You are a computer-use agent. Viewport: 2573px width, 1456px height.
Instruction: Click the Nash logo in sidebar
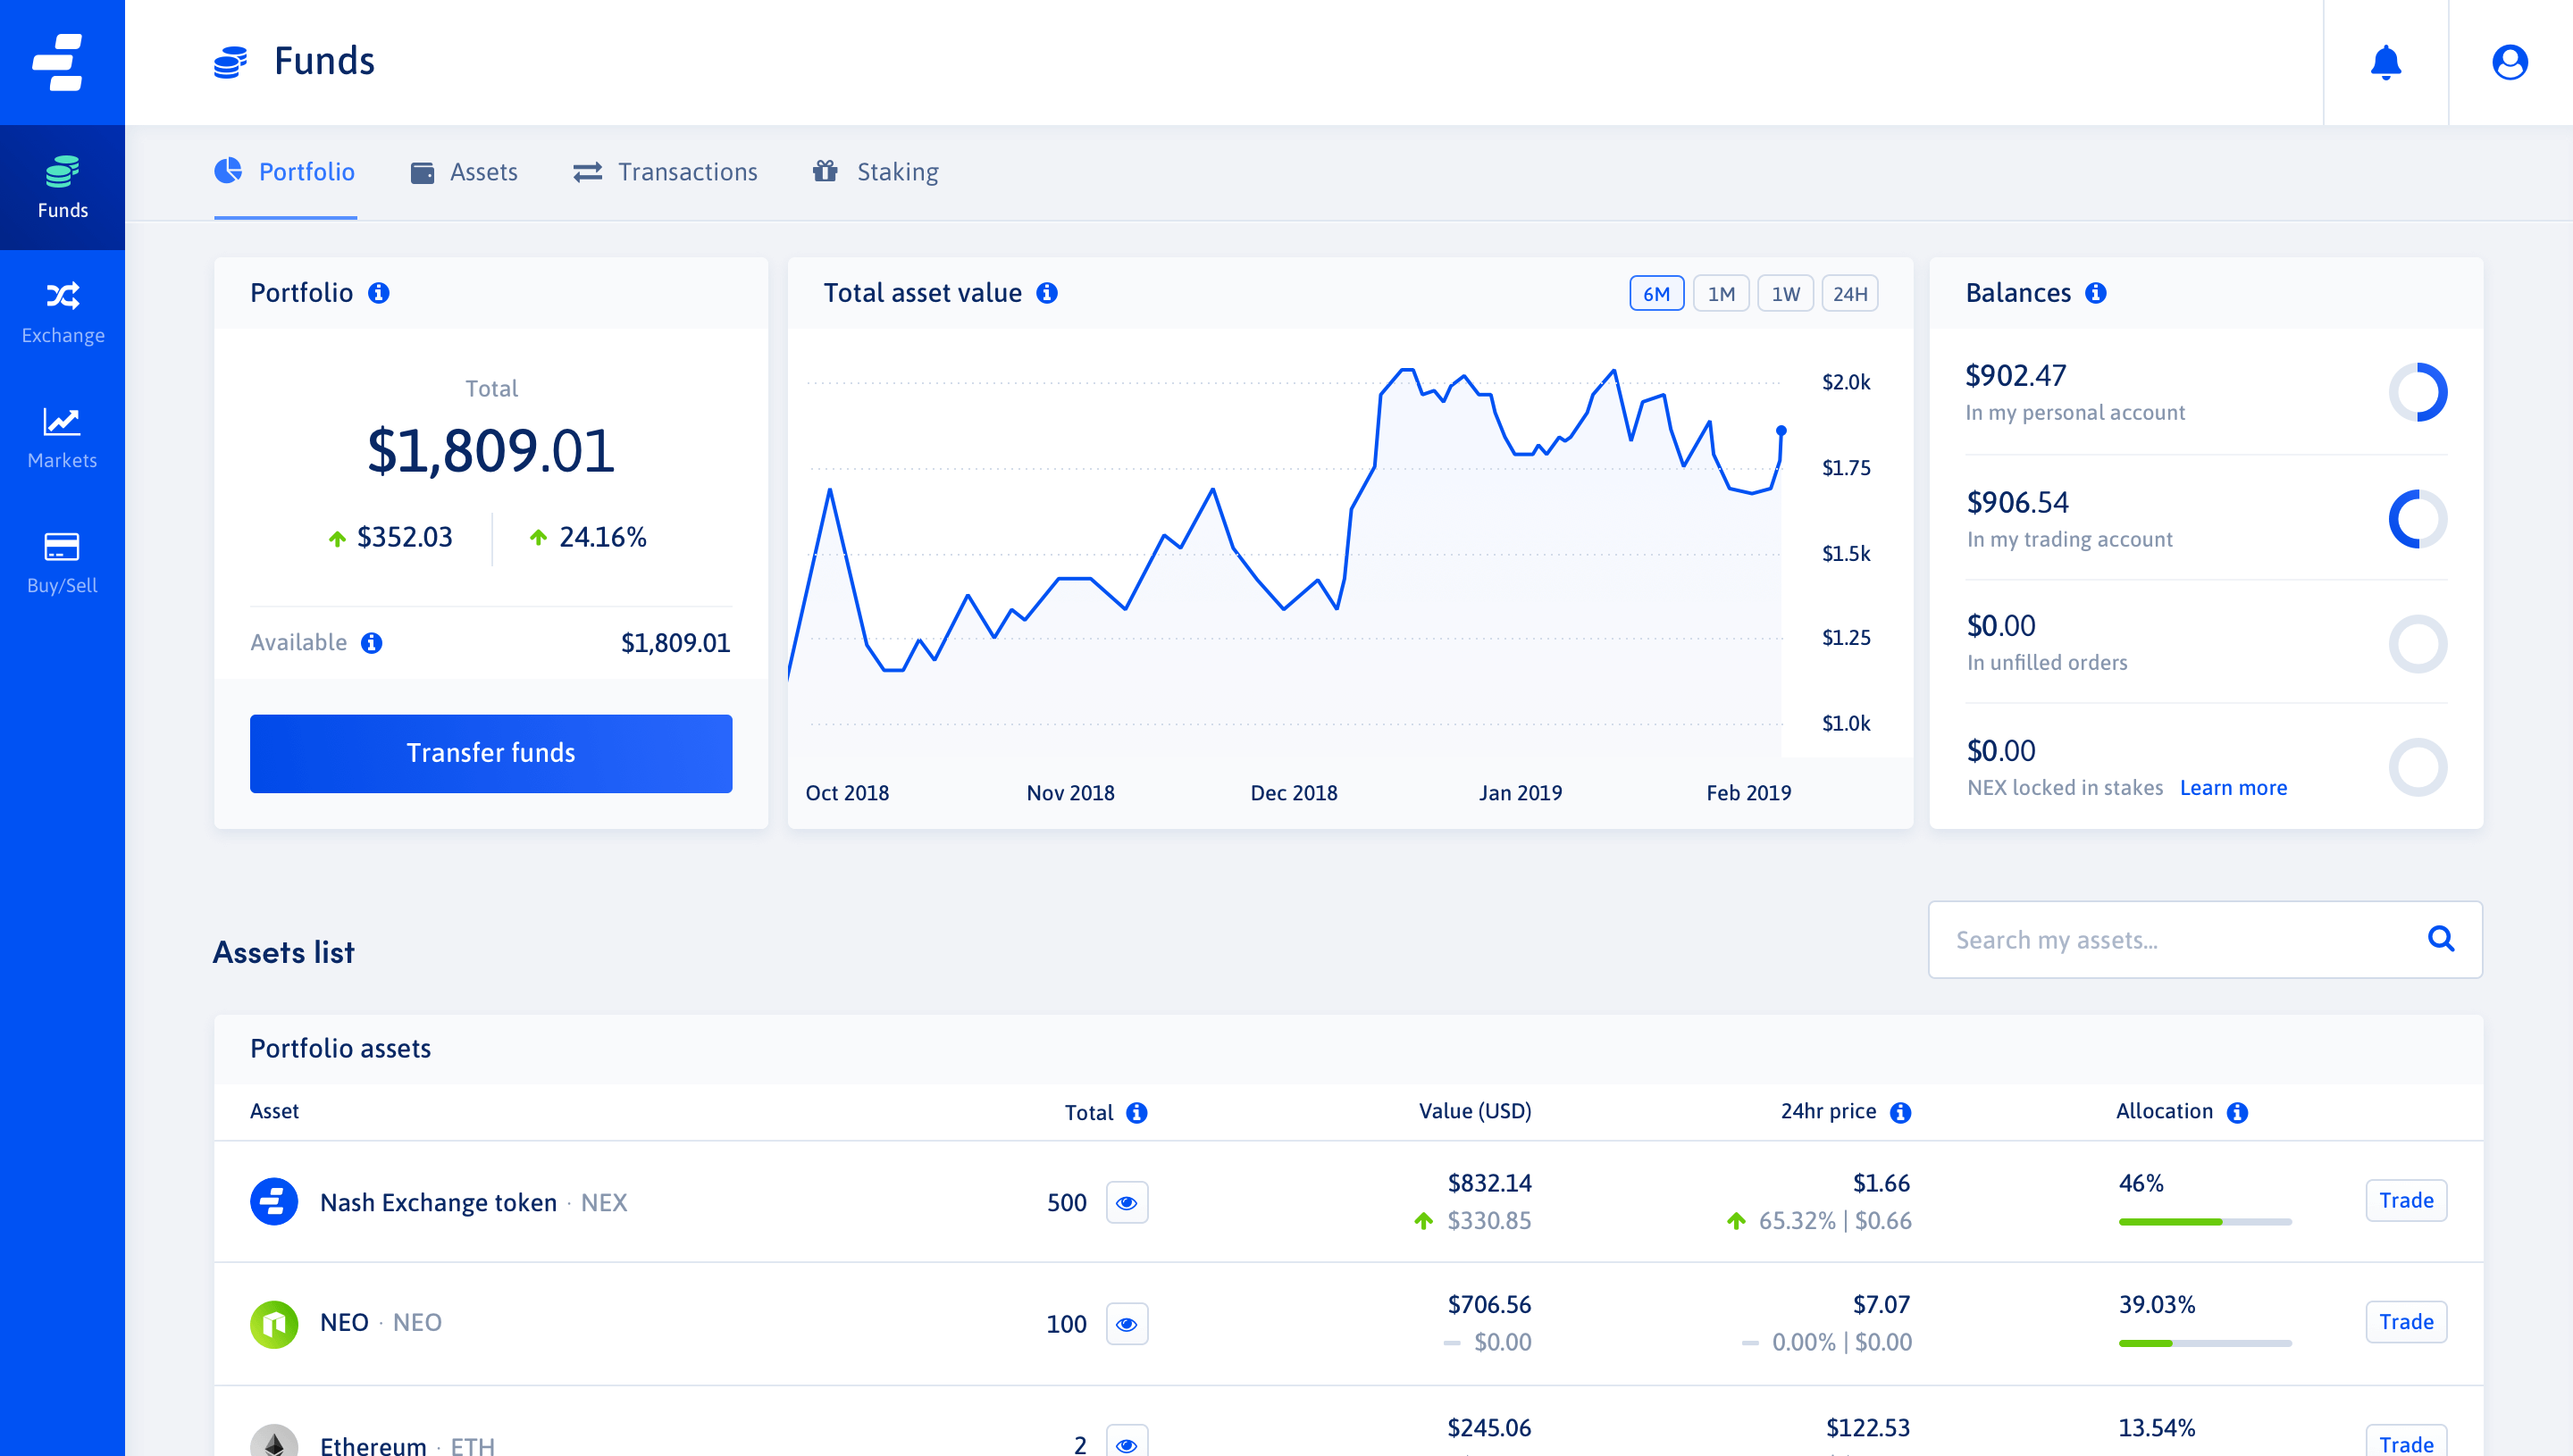tap(60, 62)
